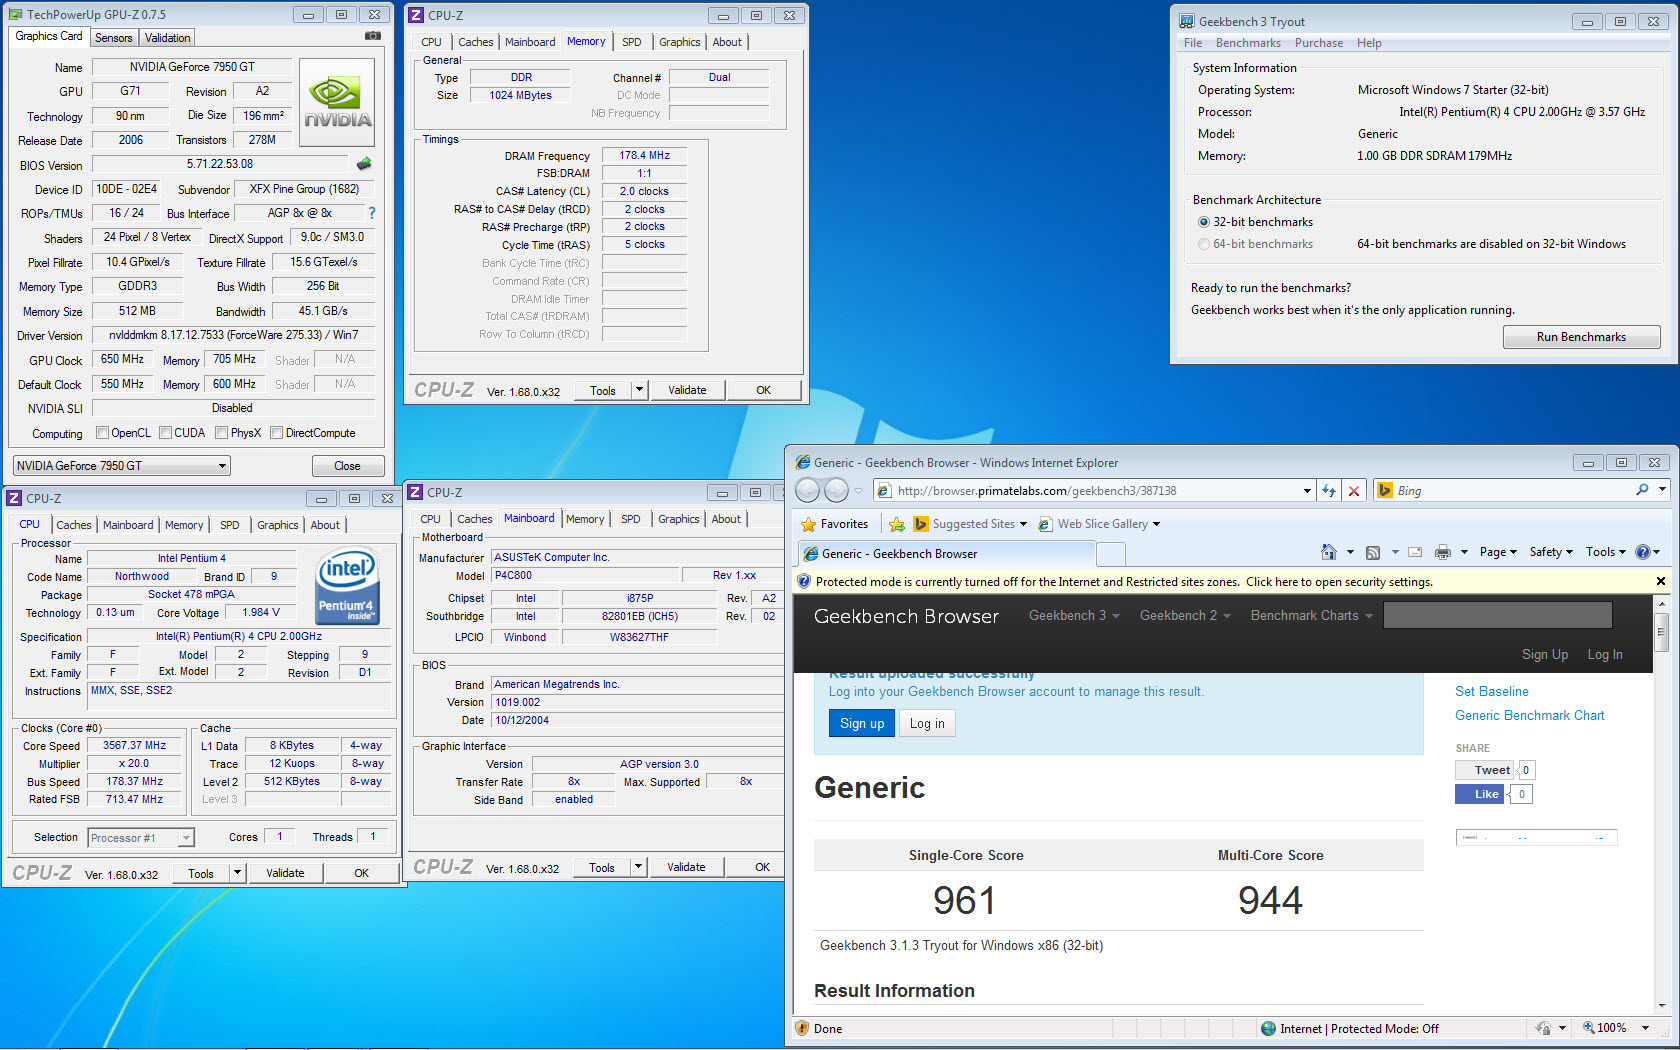
Task: Click Geekbench 3 title bar icon
Action: pyautogui.click(x=1187, y=21)
